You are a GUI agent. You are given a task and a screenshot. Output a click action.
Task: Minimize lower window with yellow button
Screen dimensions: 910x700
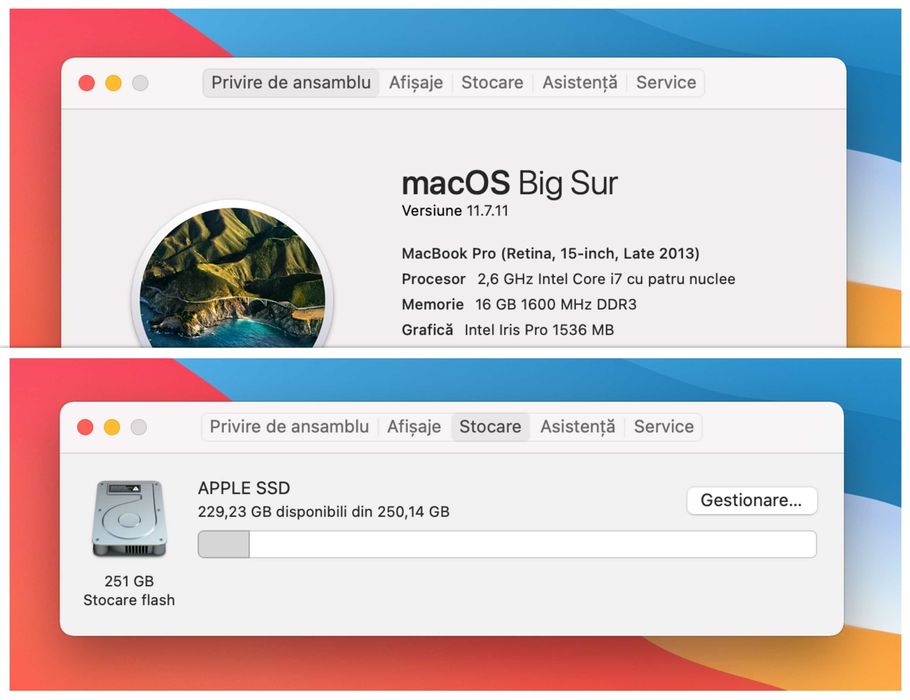[x=111, y=427]
